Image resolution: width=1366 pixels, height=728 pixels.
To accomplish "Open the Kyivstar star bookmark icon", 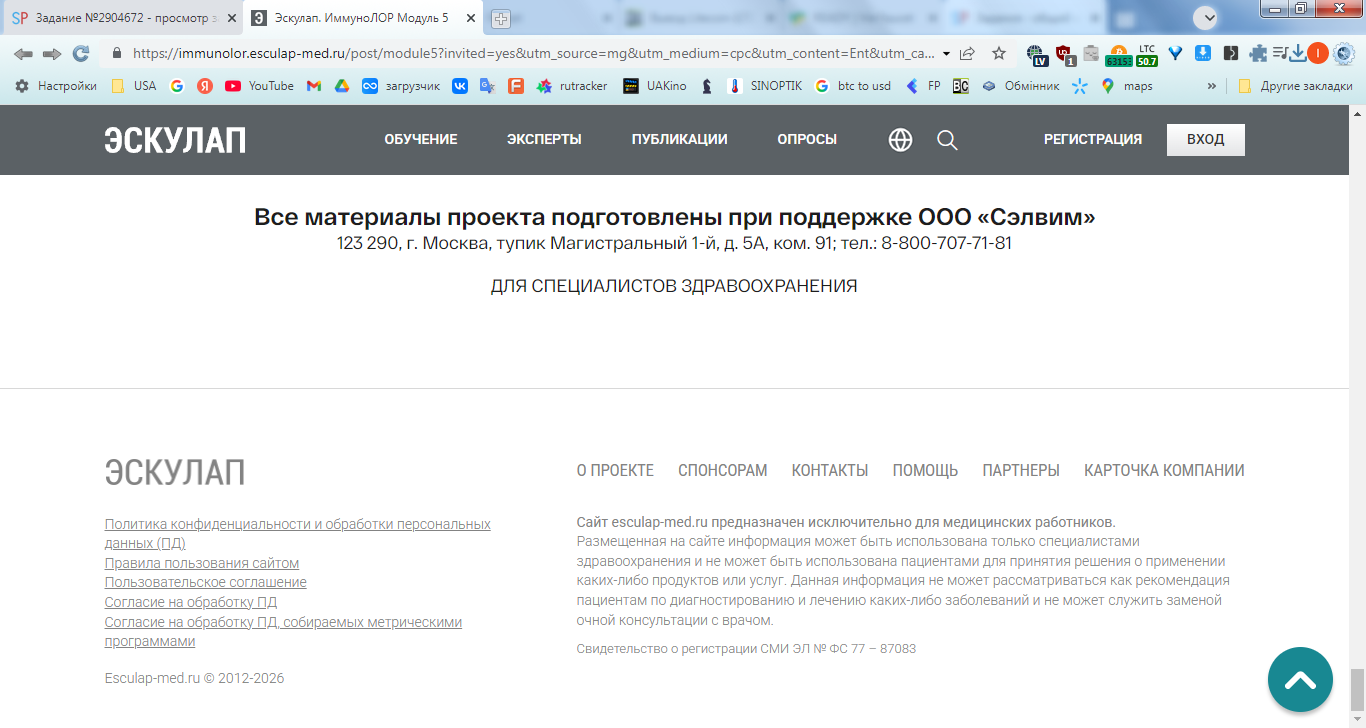I will [1079, 86].
